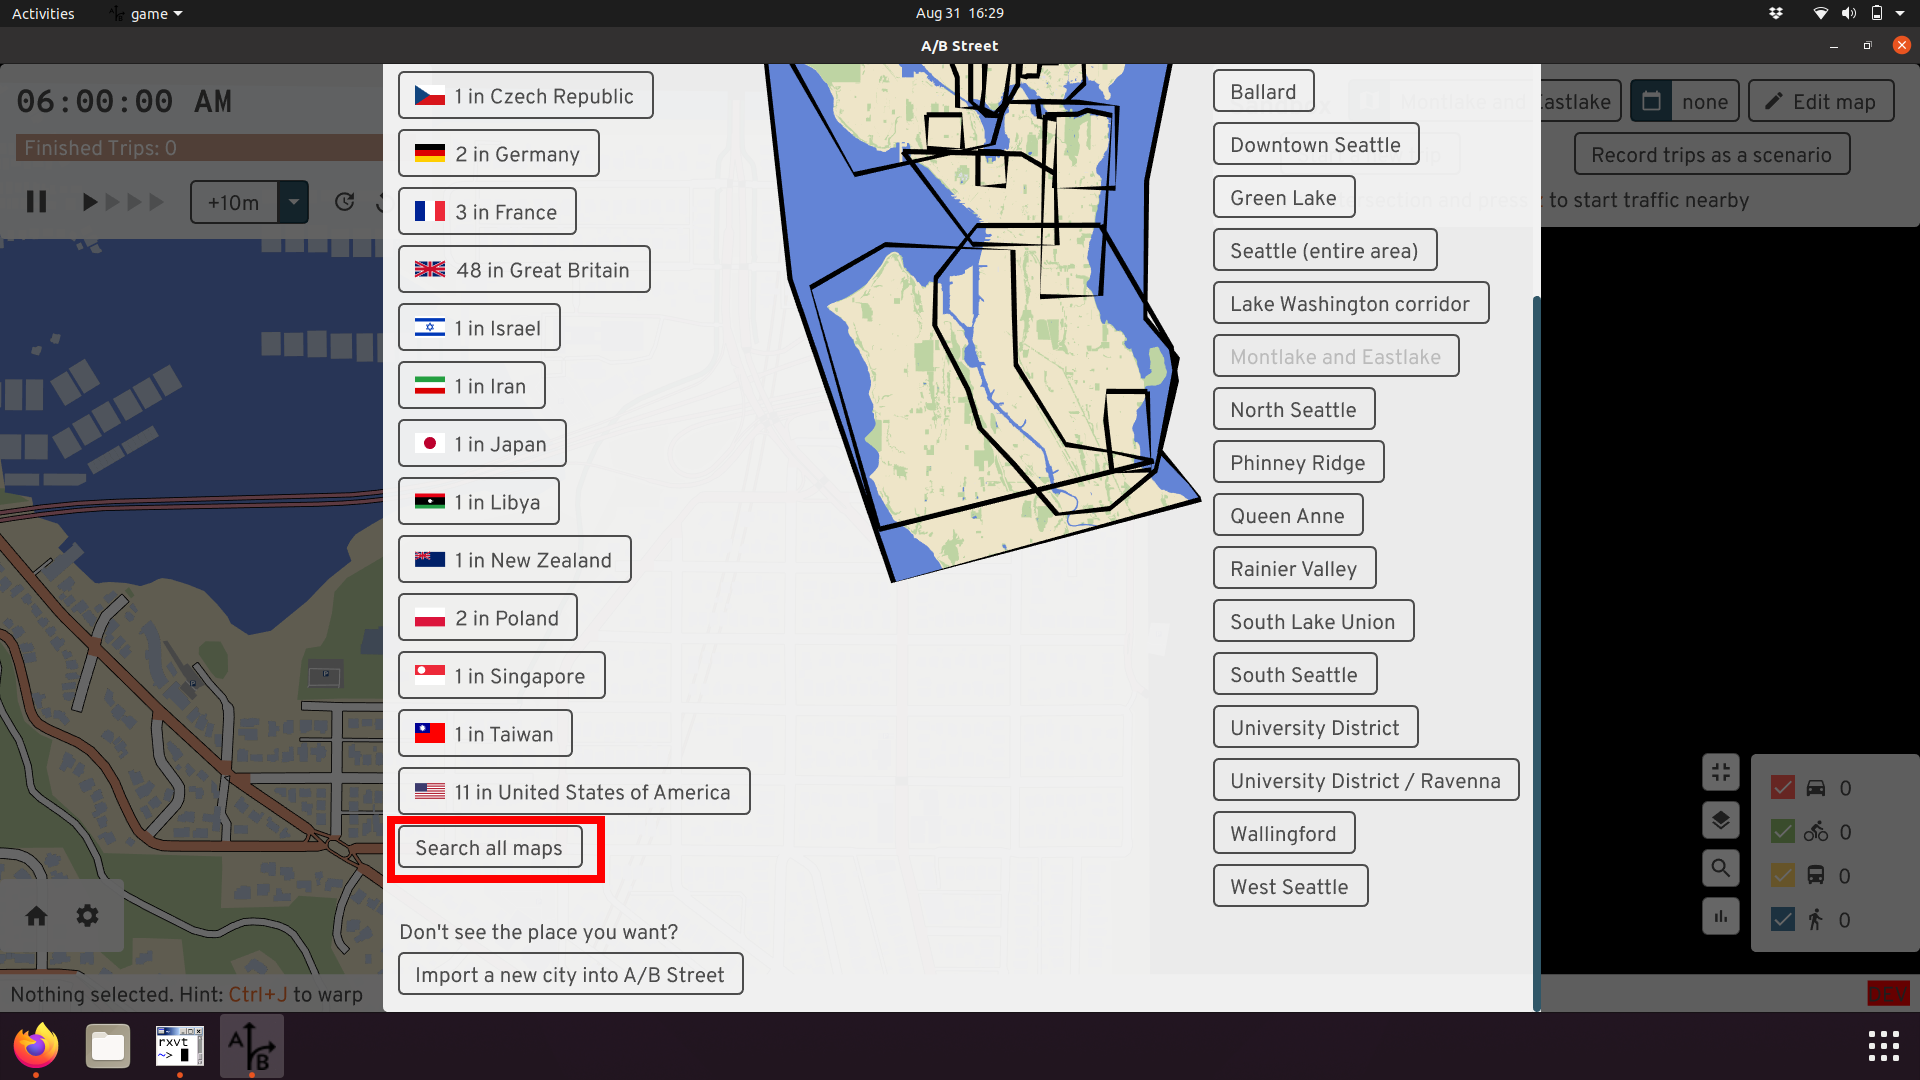Select 1 in New Zealand
Screen dimensions: 1920x1080
click(514, 559)
